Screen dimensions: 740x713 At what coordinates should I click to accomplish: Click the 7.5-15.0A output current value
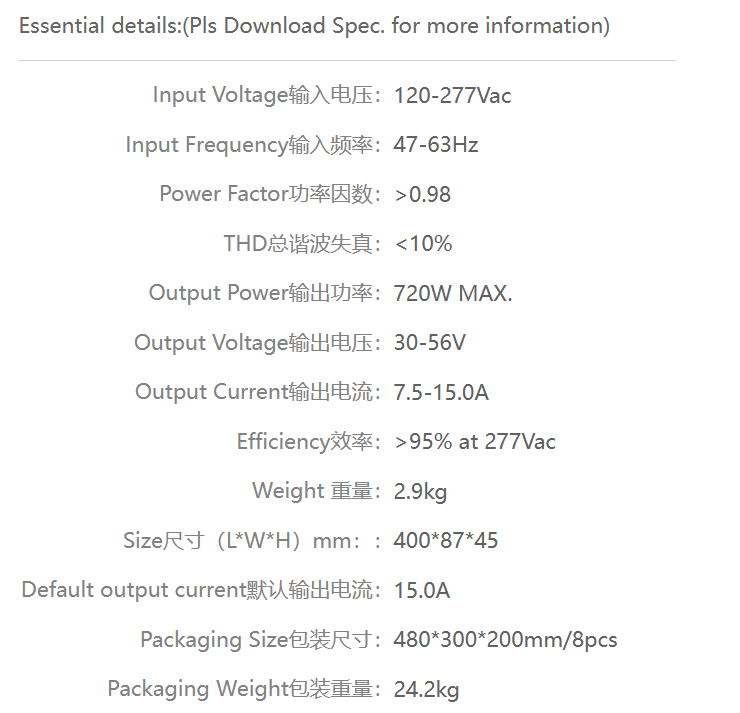pyautogui.click(x=441, y=393)
